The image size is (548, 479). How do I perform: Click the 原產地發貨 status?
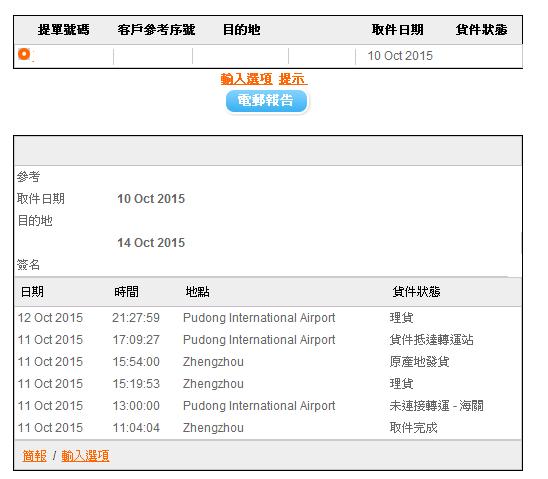point(419,362)
